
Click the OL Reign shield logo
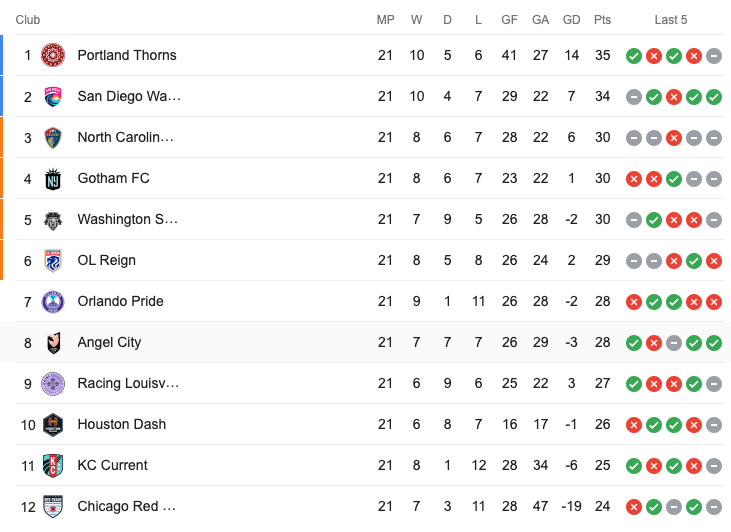[53, 261]
